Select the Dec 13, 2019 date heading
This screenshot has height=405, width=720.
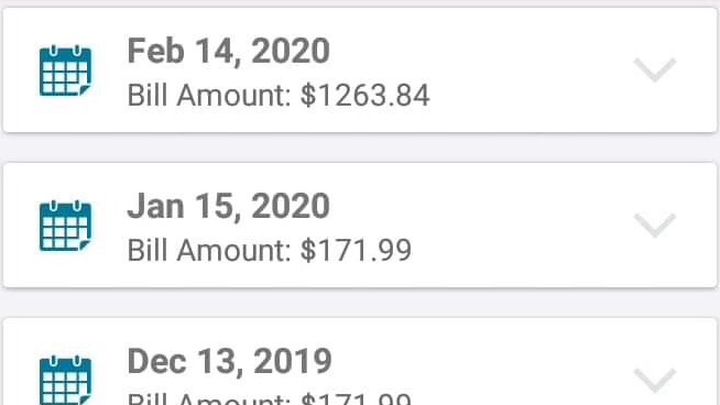pos(229,361)
